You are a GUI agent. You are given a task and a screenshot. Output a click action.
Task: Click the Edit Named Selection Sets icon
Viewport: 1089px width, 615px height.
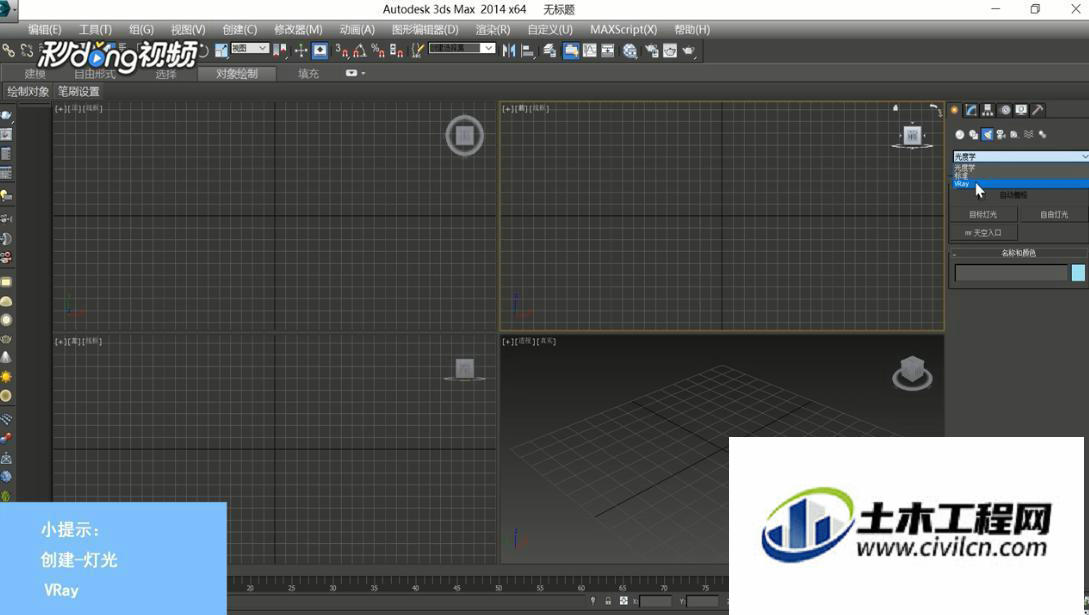click(417, 51)
